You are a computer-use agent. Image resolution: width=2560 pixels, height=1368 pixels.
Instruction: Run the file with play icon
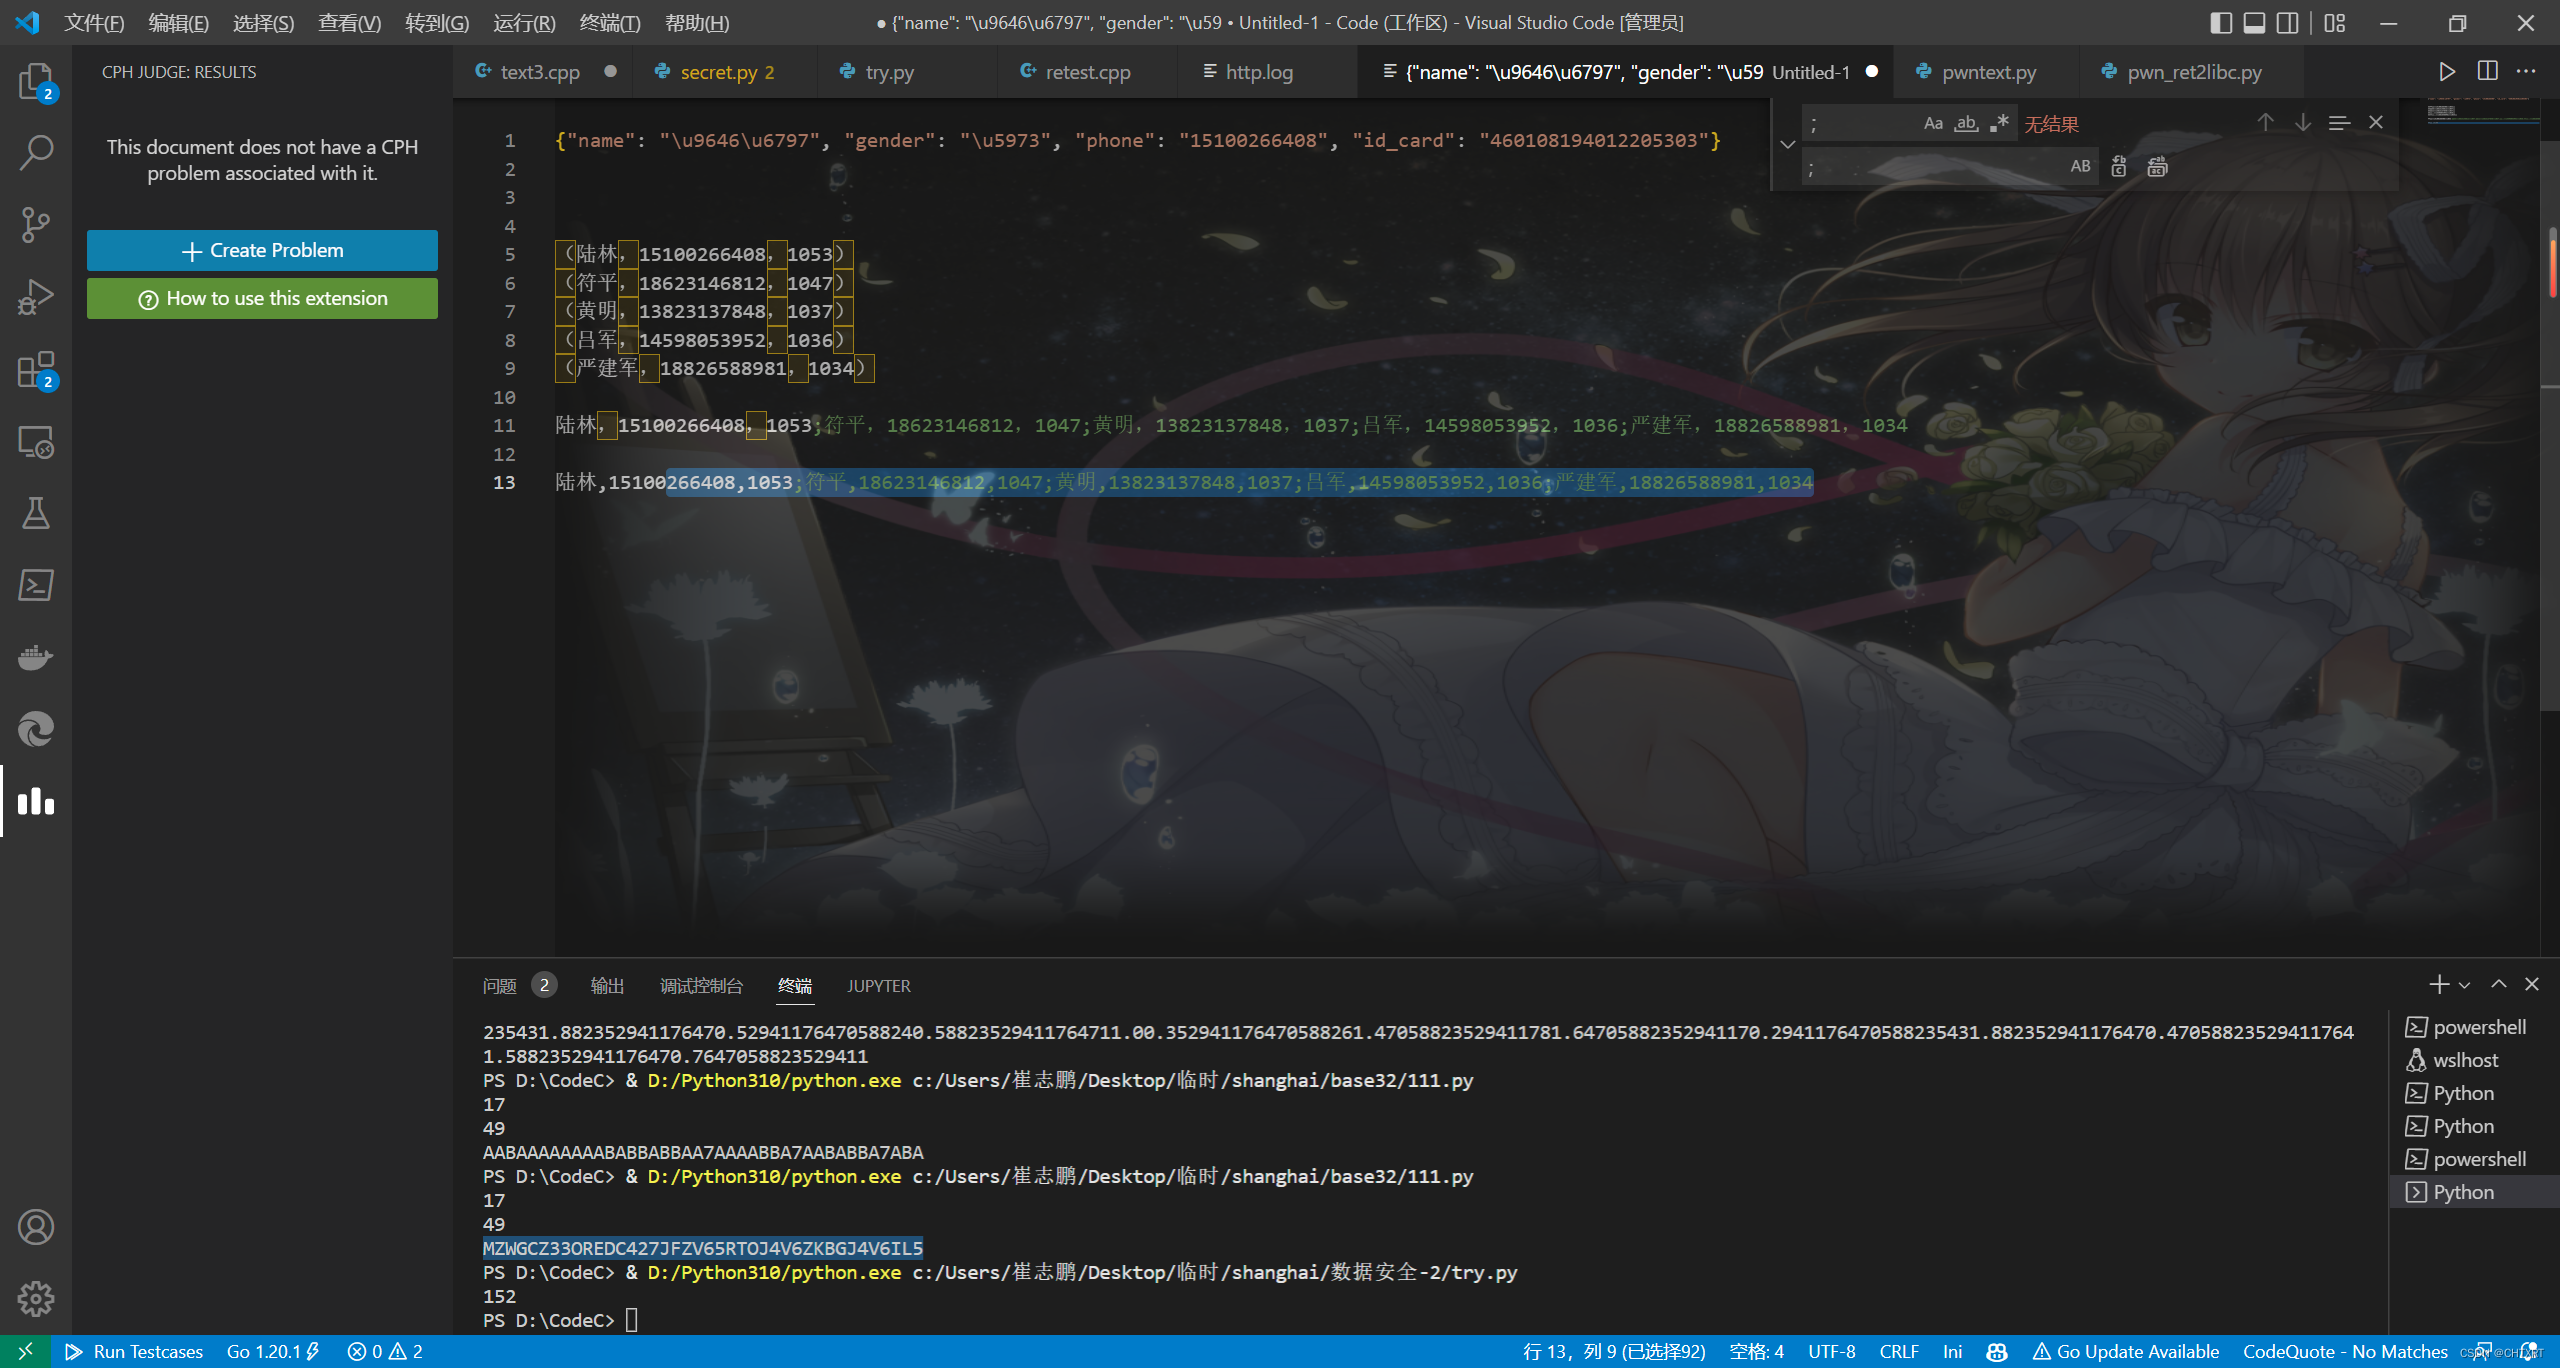pyautogui.click(x=2446, y=72)
